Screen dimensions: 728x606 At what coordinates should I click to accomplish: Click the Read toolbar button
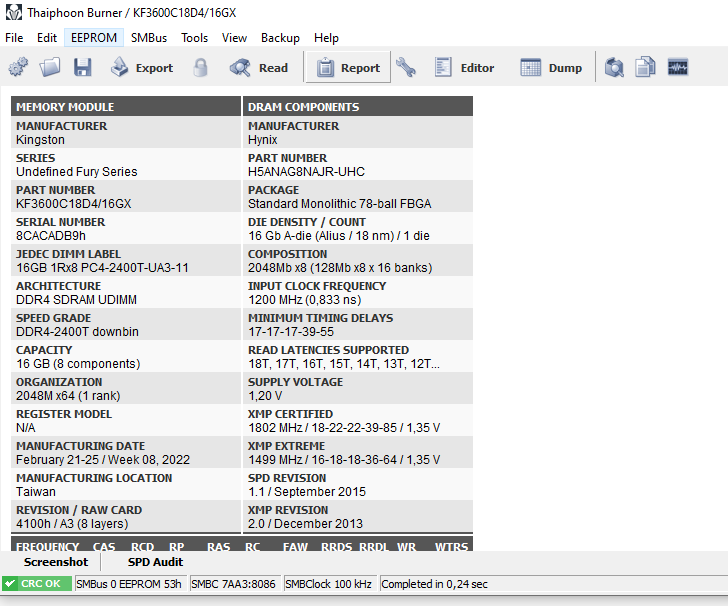pos(259,67)
